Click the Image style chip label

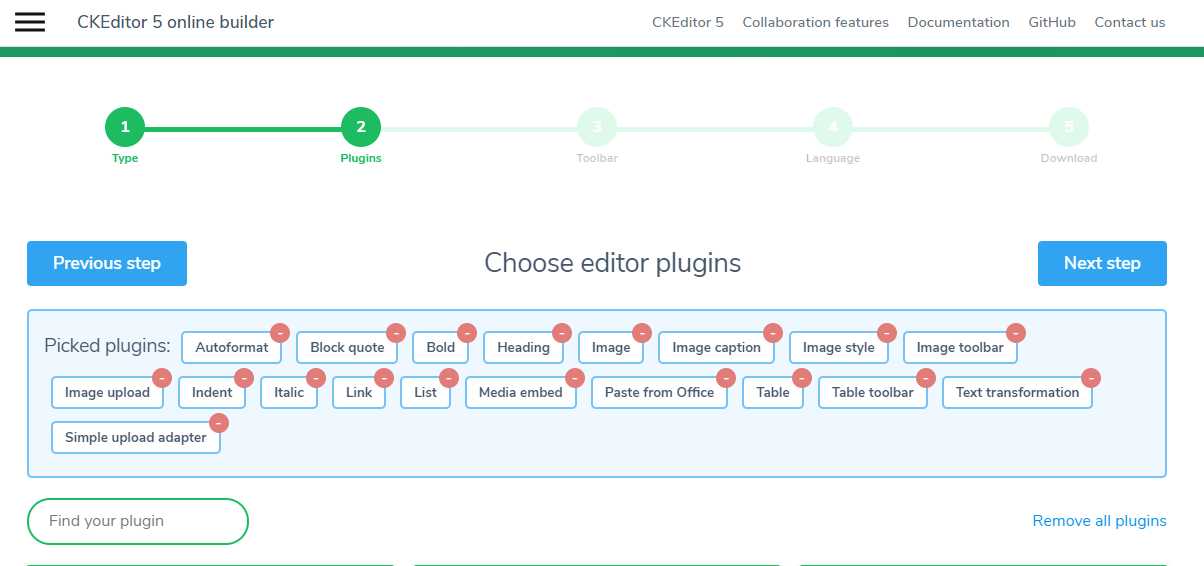pyautogui.click(x=839, y=347)
